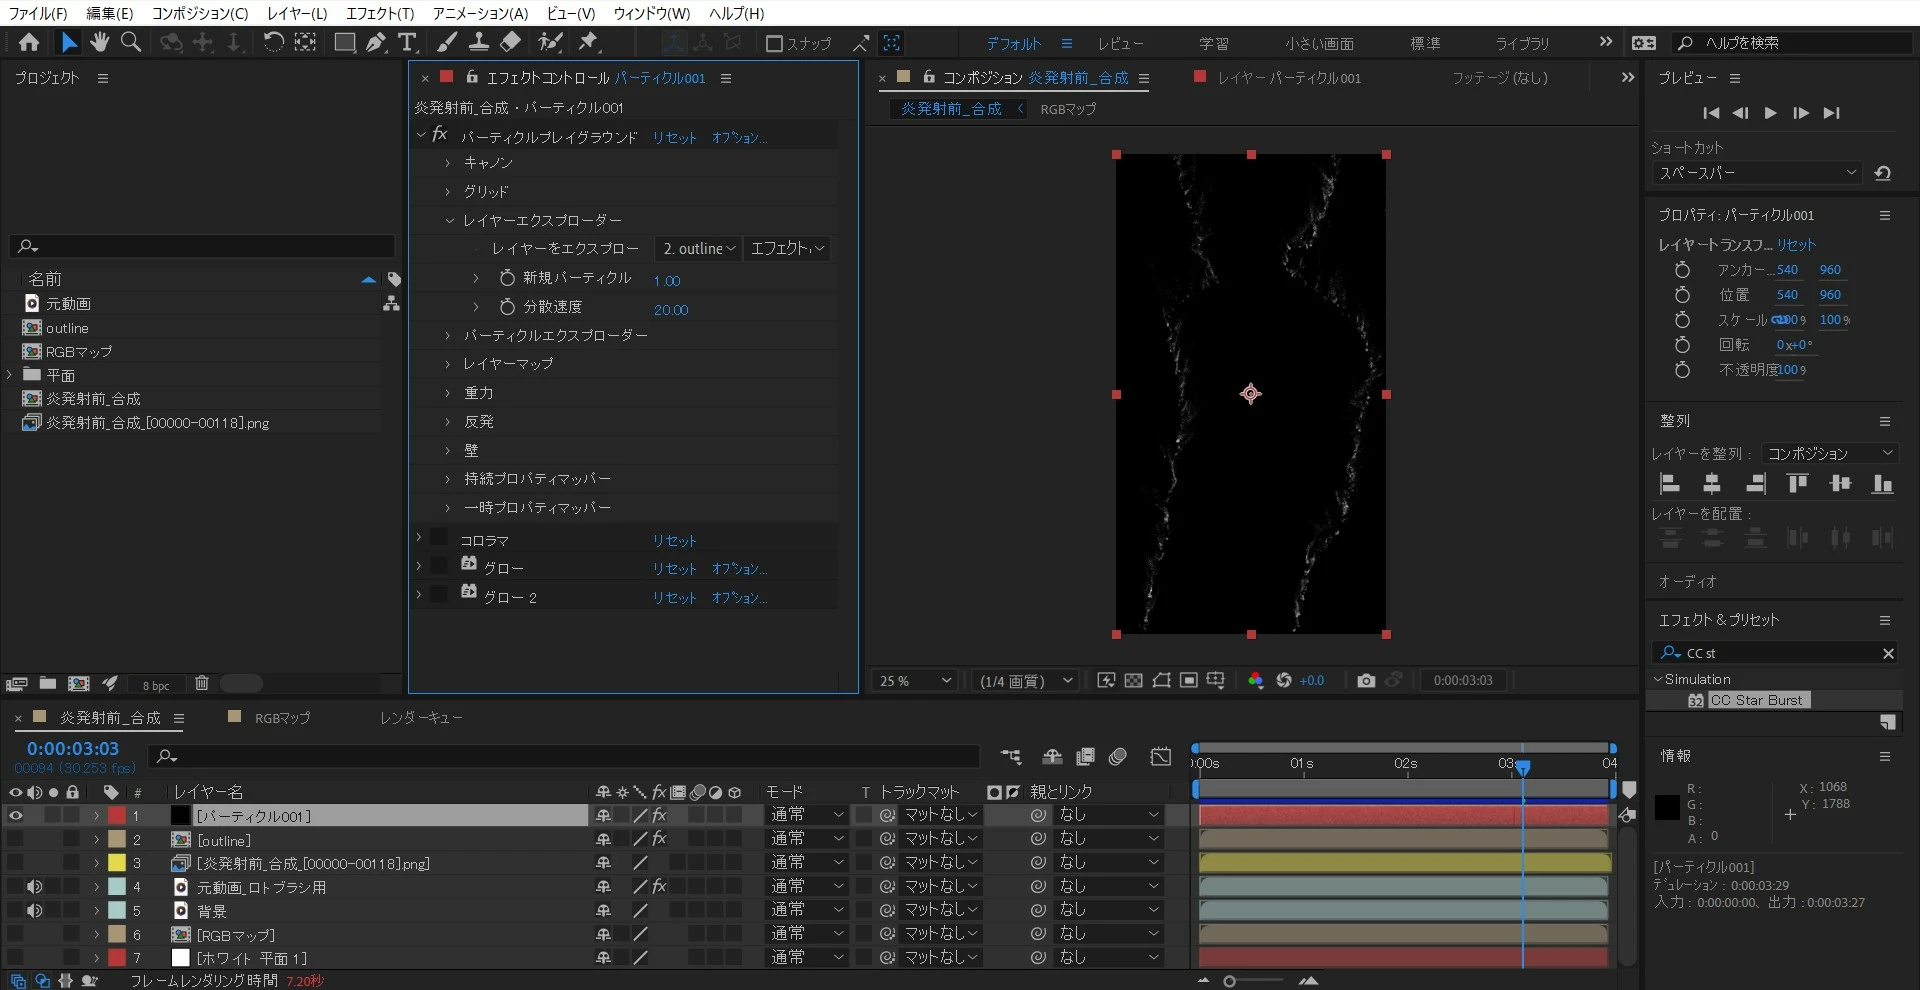This screenshot has height=990, width=1920.
Task: Click the Puppet Pin tool
Action: point(588,42)
